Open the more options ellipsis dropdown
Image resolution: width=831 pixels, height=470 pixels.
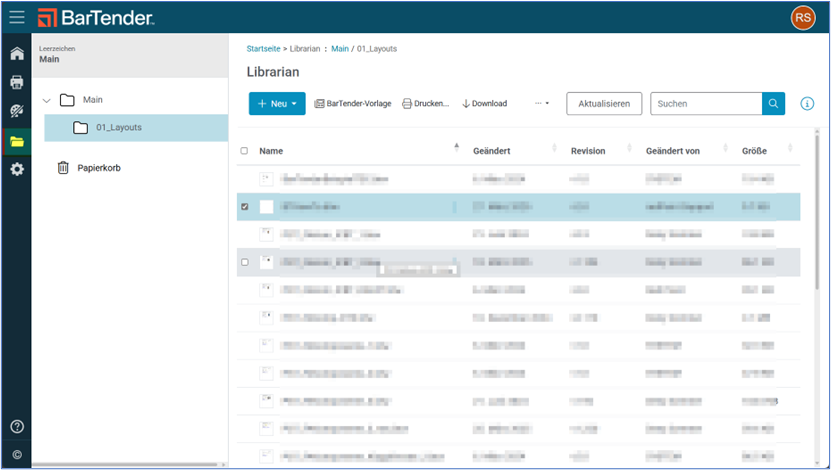(x=542, y=104)
